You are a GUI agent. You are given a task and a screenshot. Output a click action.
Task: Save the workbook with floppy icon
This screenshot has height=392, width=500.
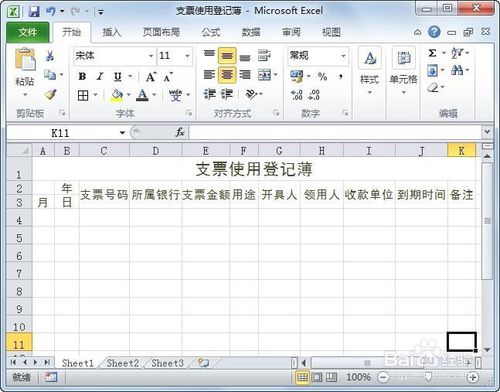34,12
